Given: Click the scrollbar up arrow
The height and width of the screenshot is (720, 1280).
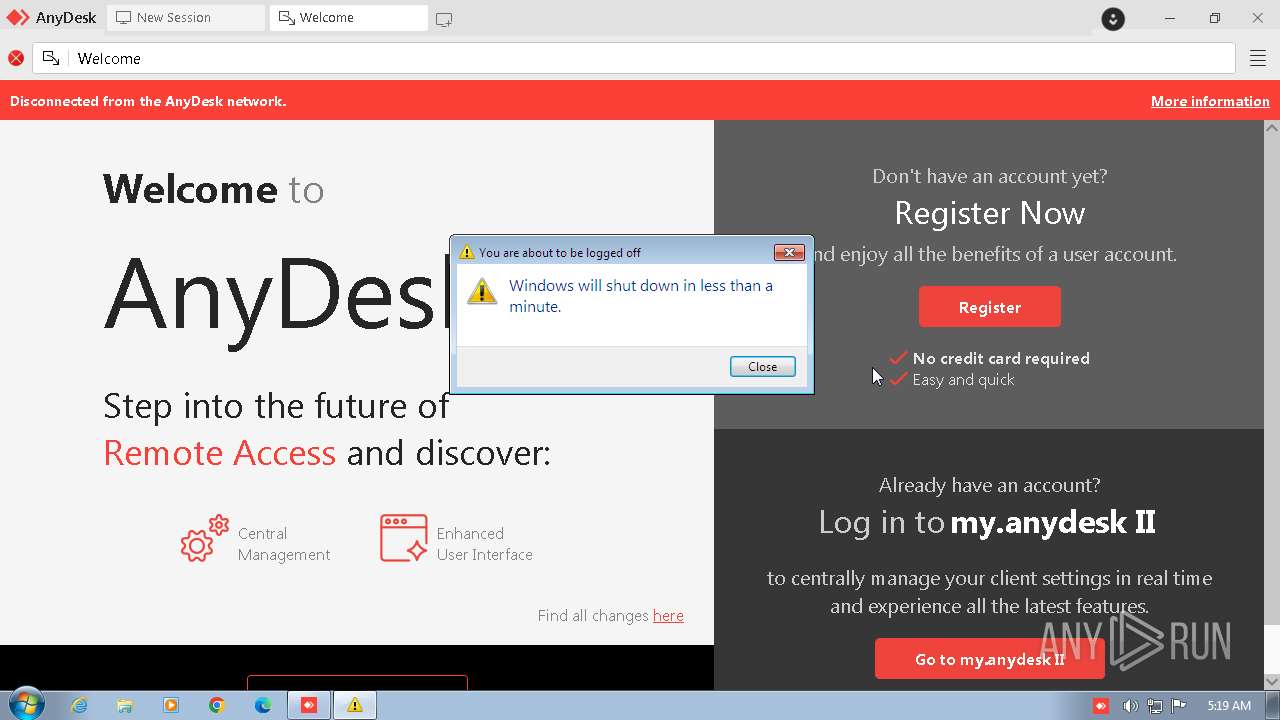Looking at the screenshot, I should tap(1272, 128).
